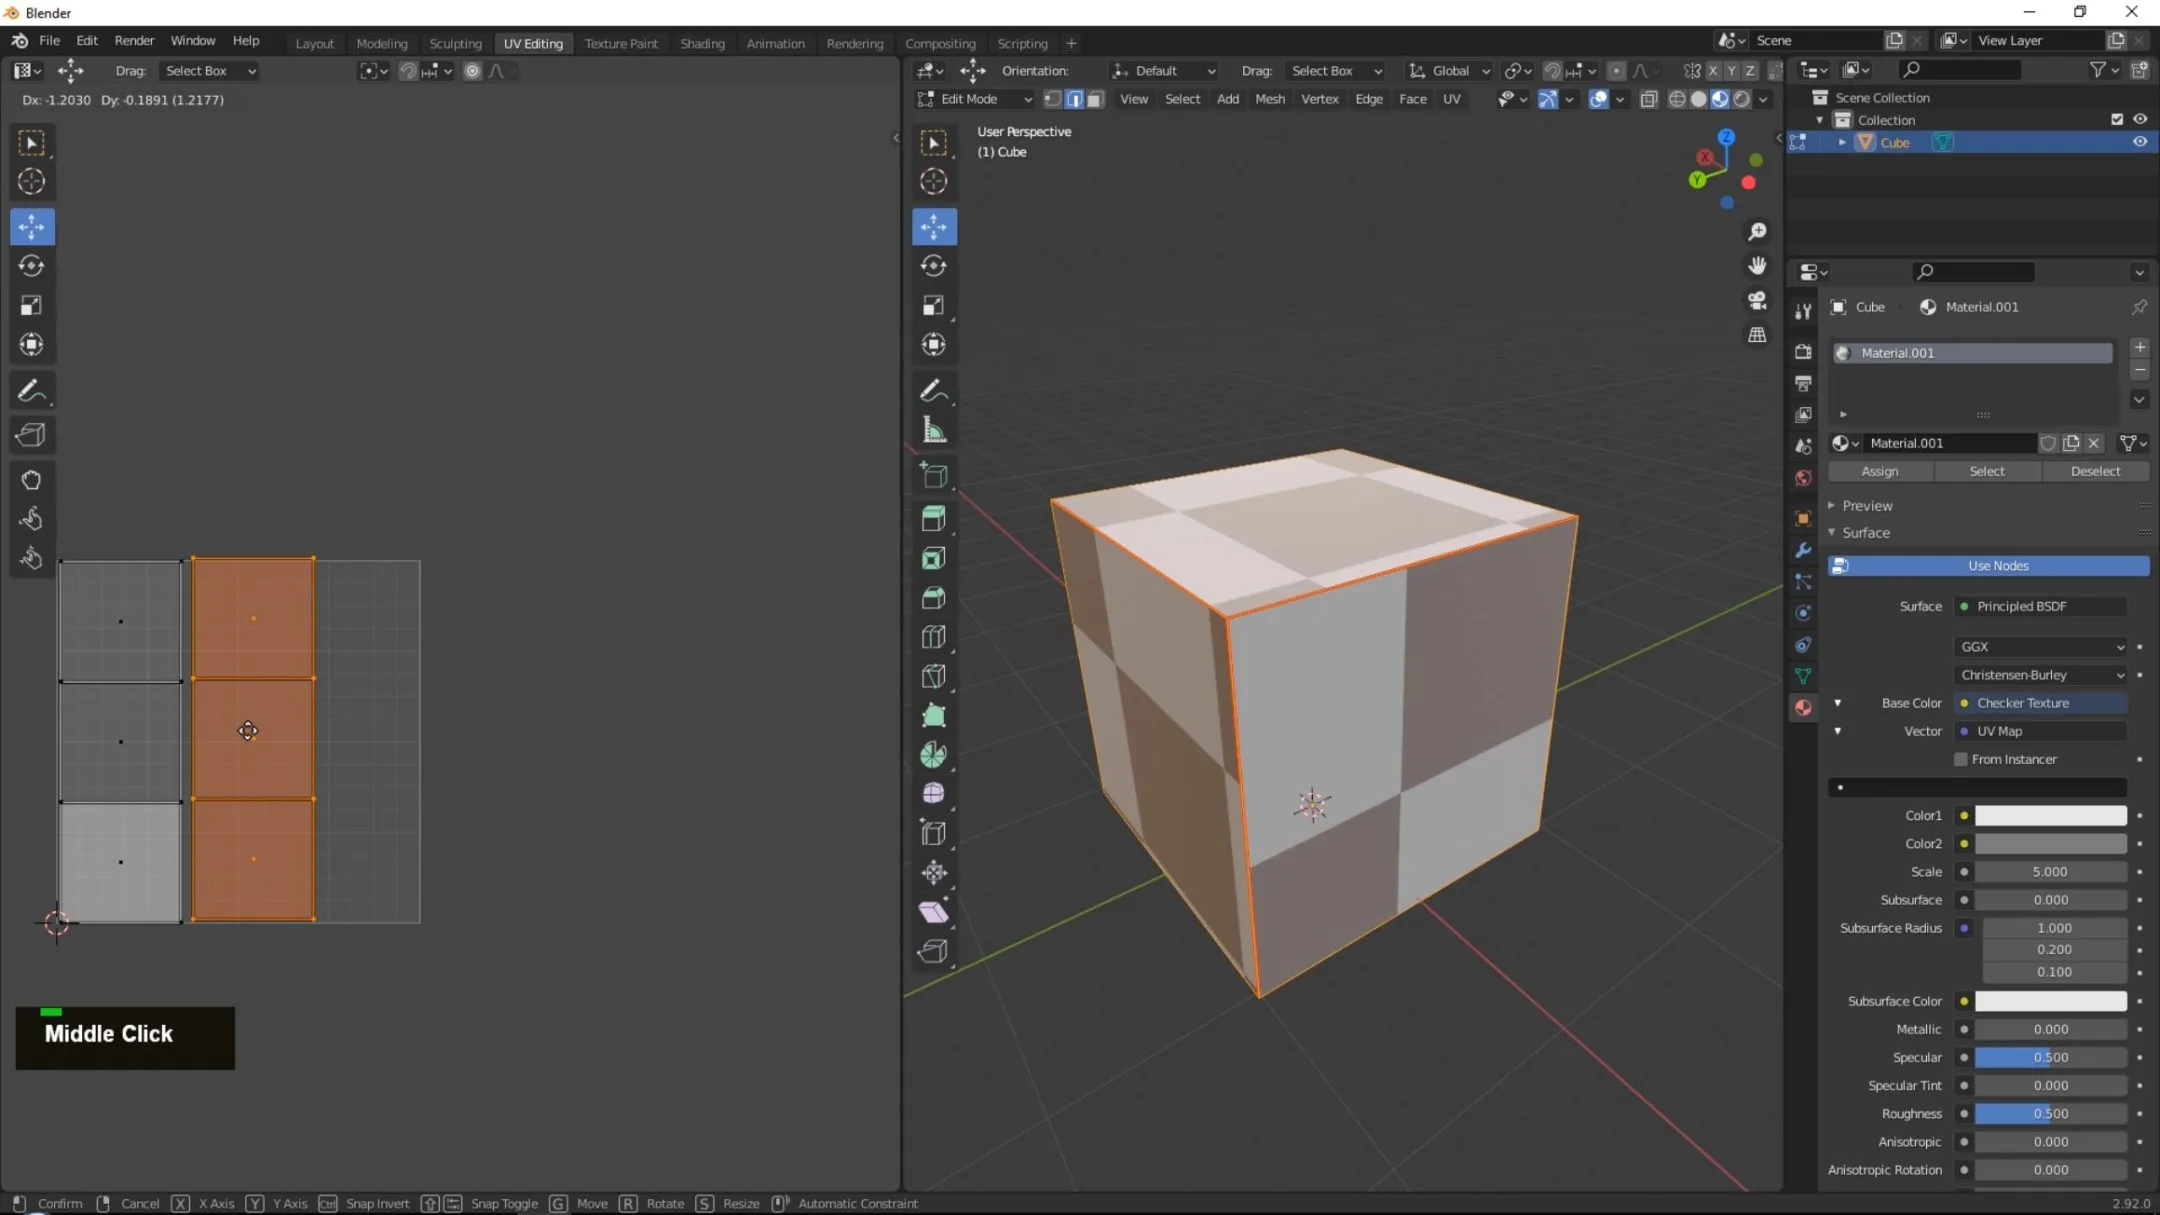Open the Shading workspace tab

pos(699,42)
